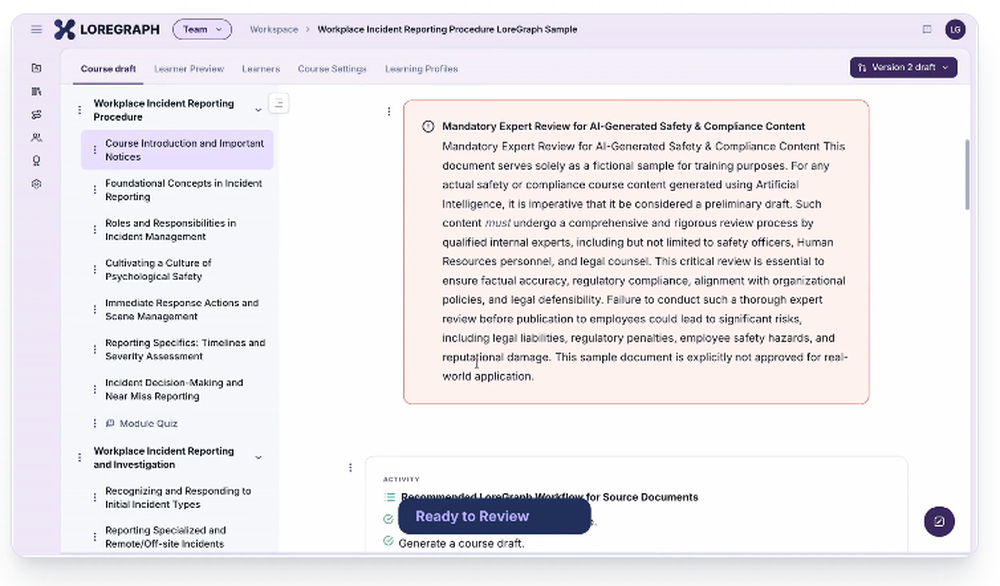Select Reporting Specifics: Timelines and Severity Assessment
The height and width of the screenshot is (586, 1000).
(185, 349)
